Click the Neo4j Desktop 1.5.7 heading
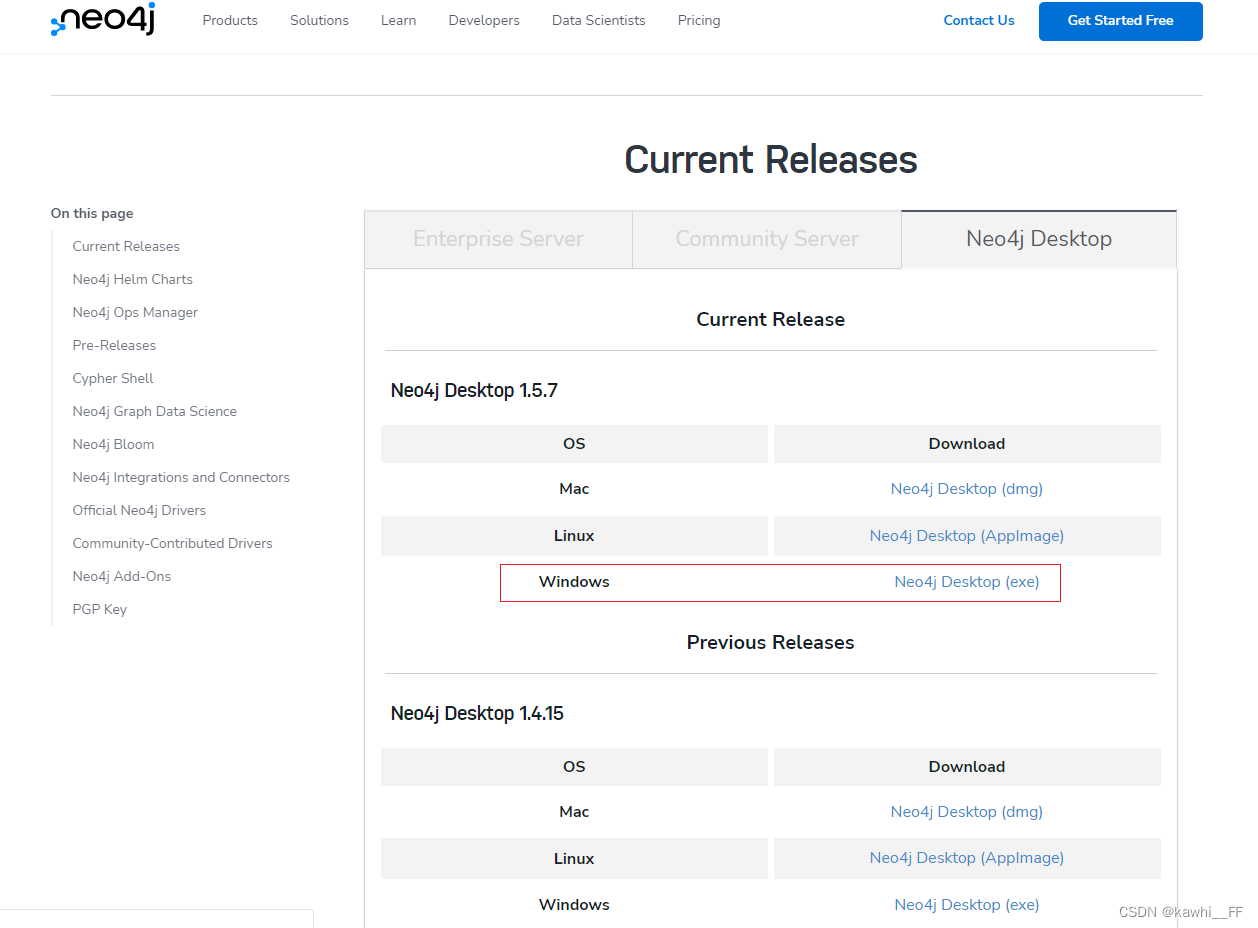Viewport: 1258px width, 928px height. tap(474, 391)
